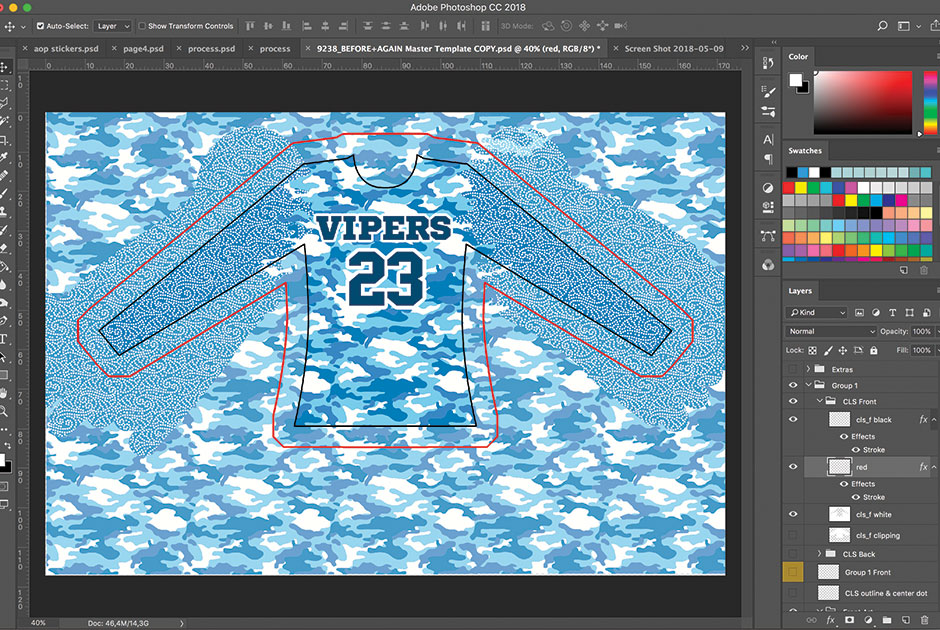
Task: Select the Eyedropper tool
Action: point(4,158)
